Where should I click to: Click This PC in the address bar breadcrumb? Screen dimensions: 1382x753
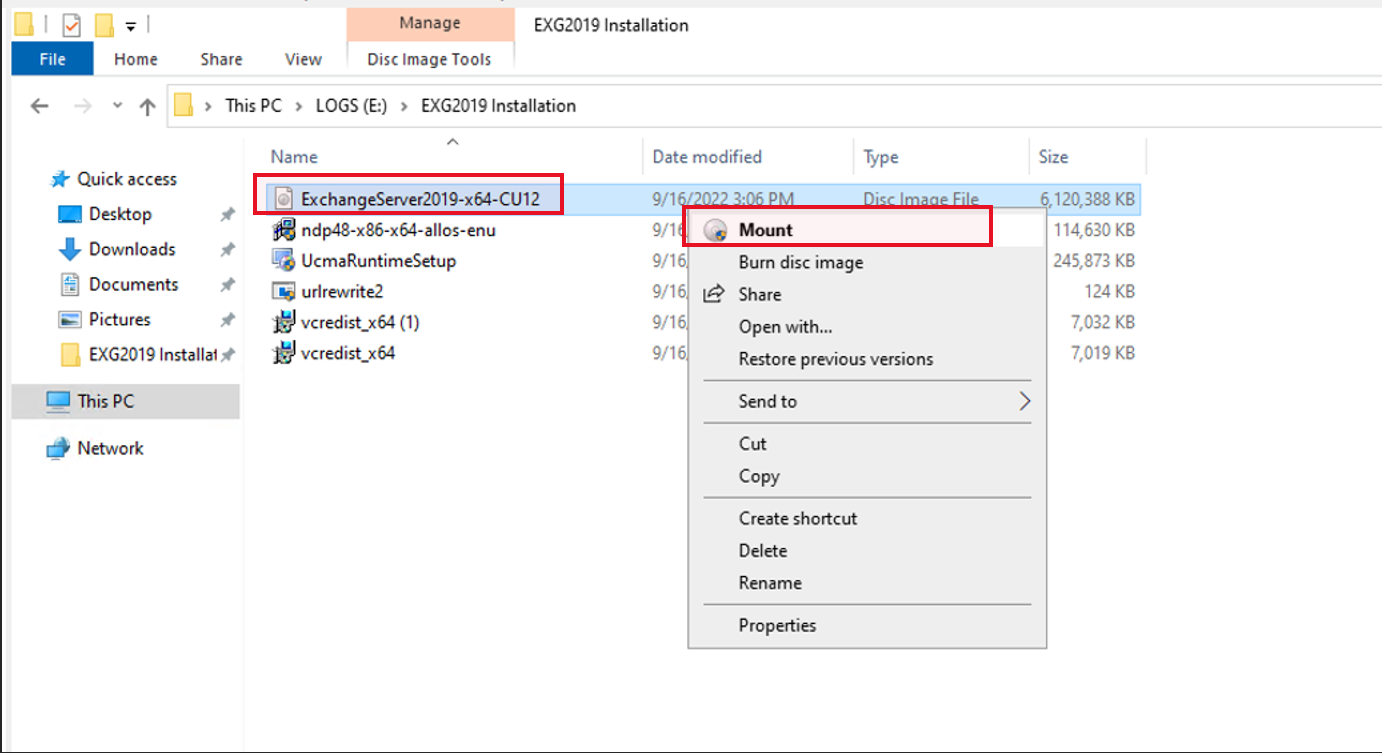click(253, 105)
